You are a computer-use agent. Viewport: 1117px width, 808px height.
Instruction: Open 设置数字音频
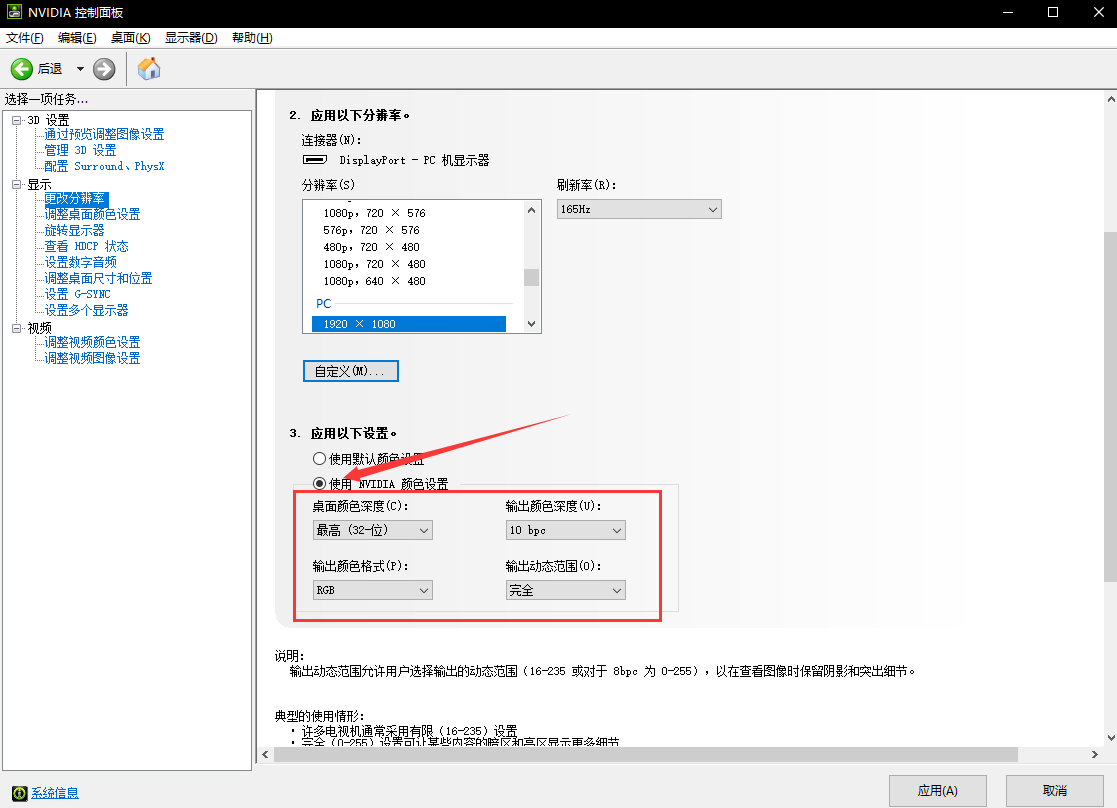coord(80,262)
